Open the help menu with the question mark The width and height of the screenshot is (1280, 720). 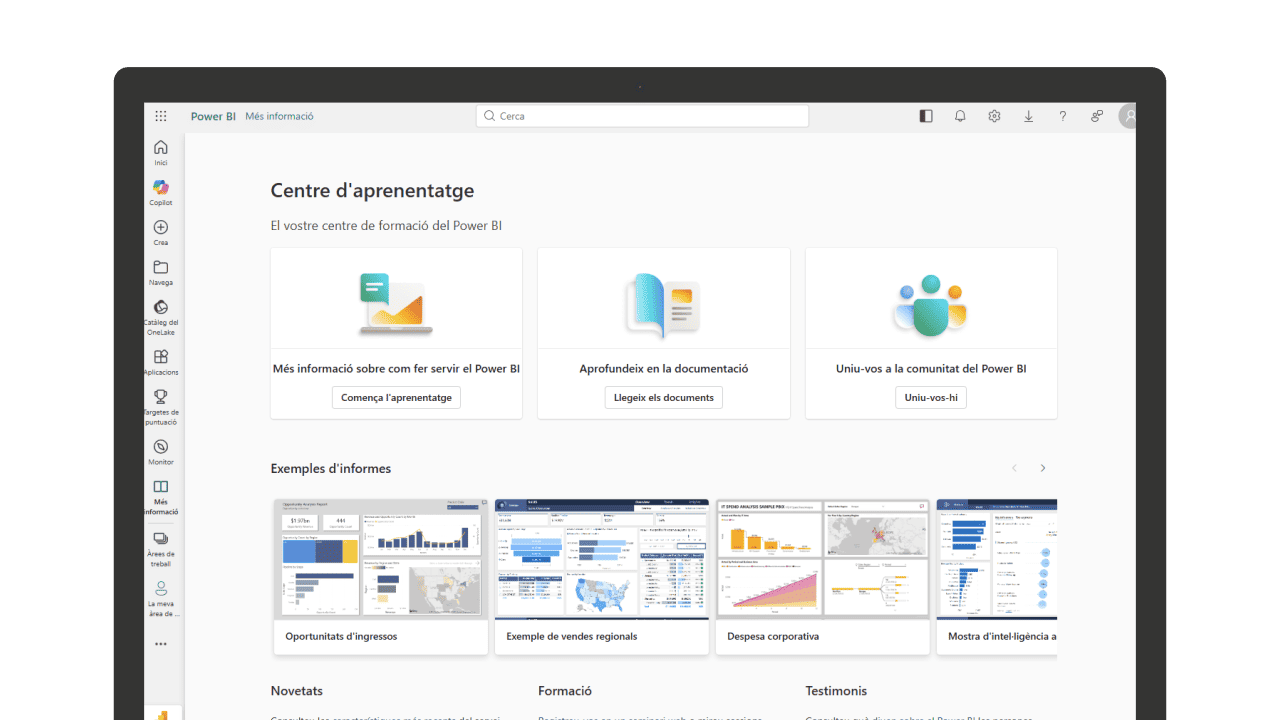1062,115
